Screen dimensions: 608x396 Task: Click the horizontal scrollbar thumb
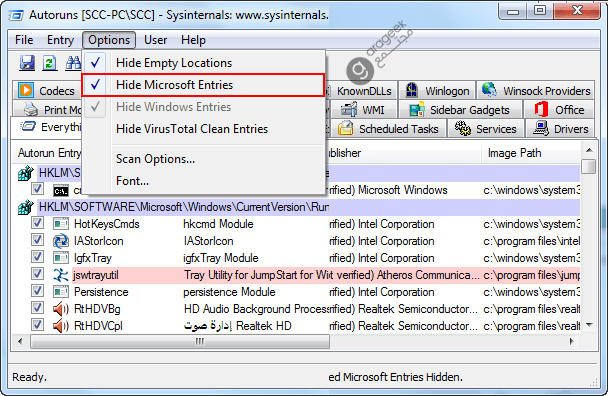(180, 342)
